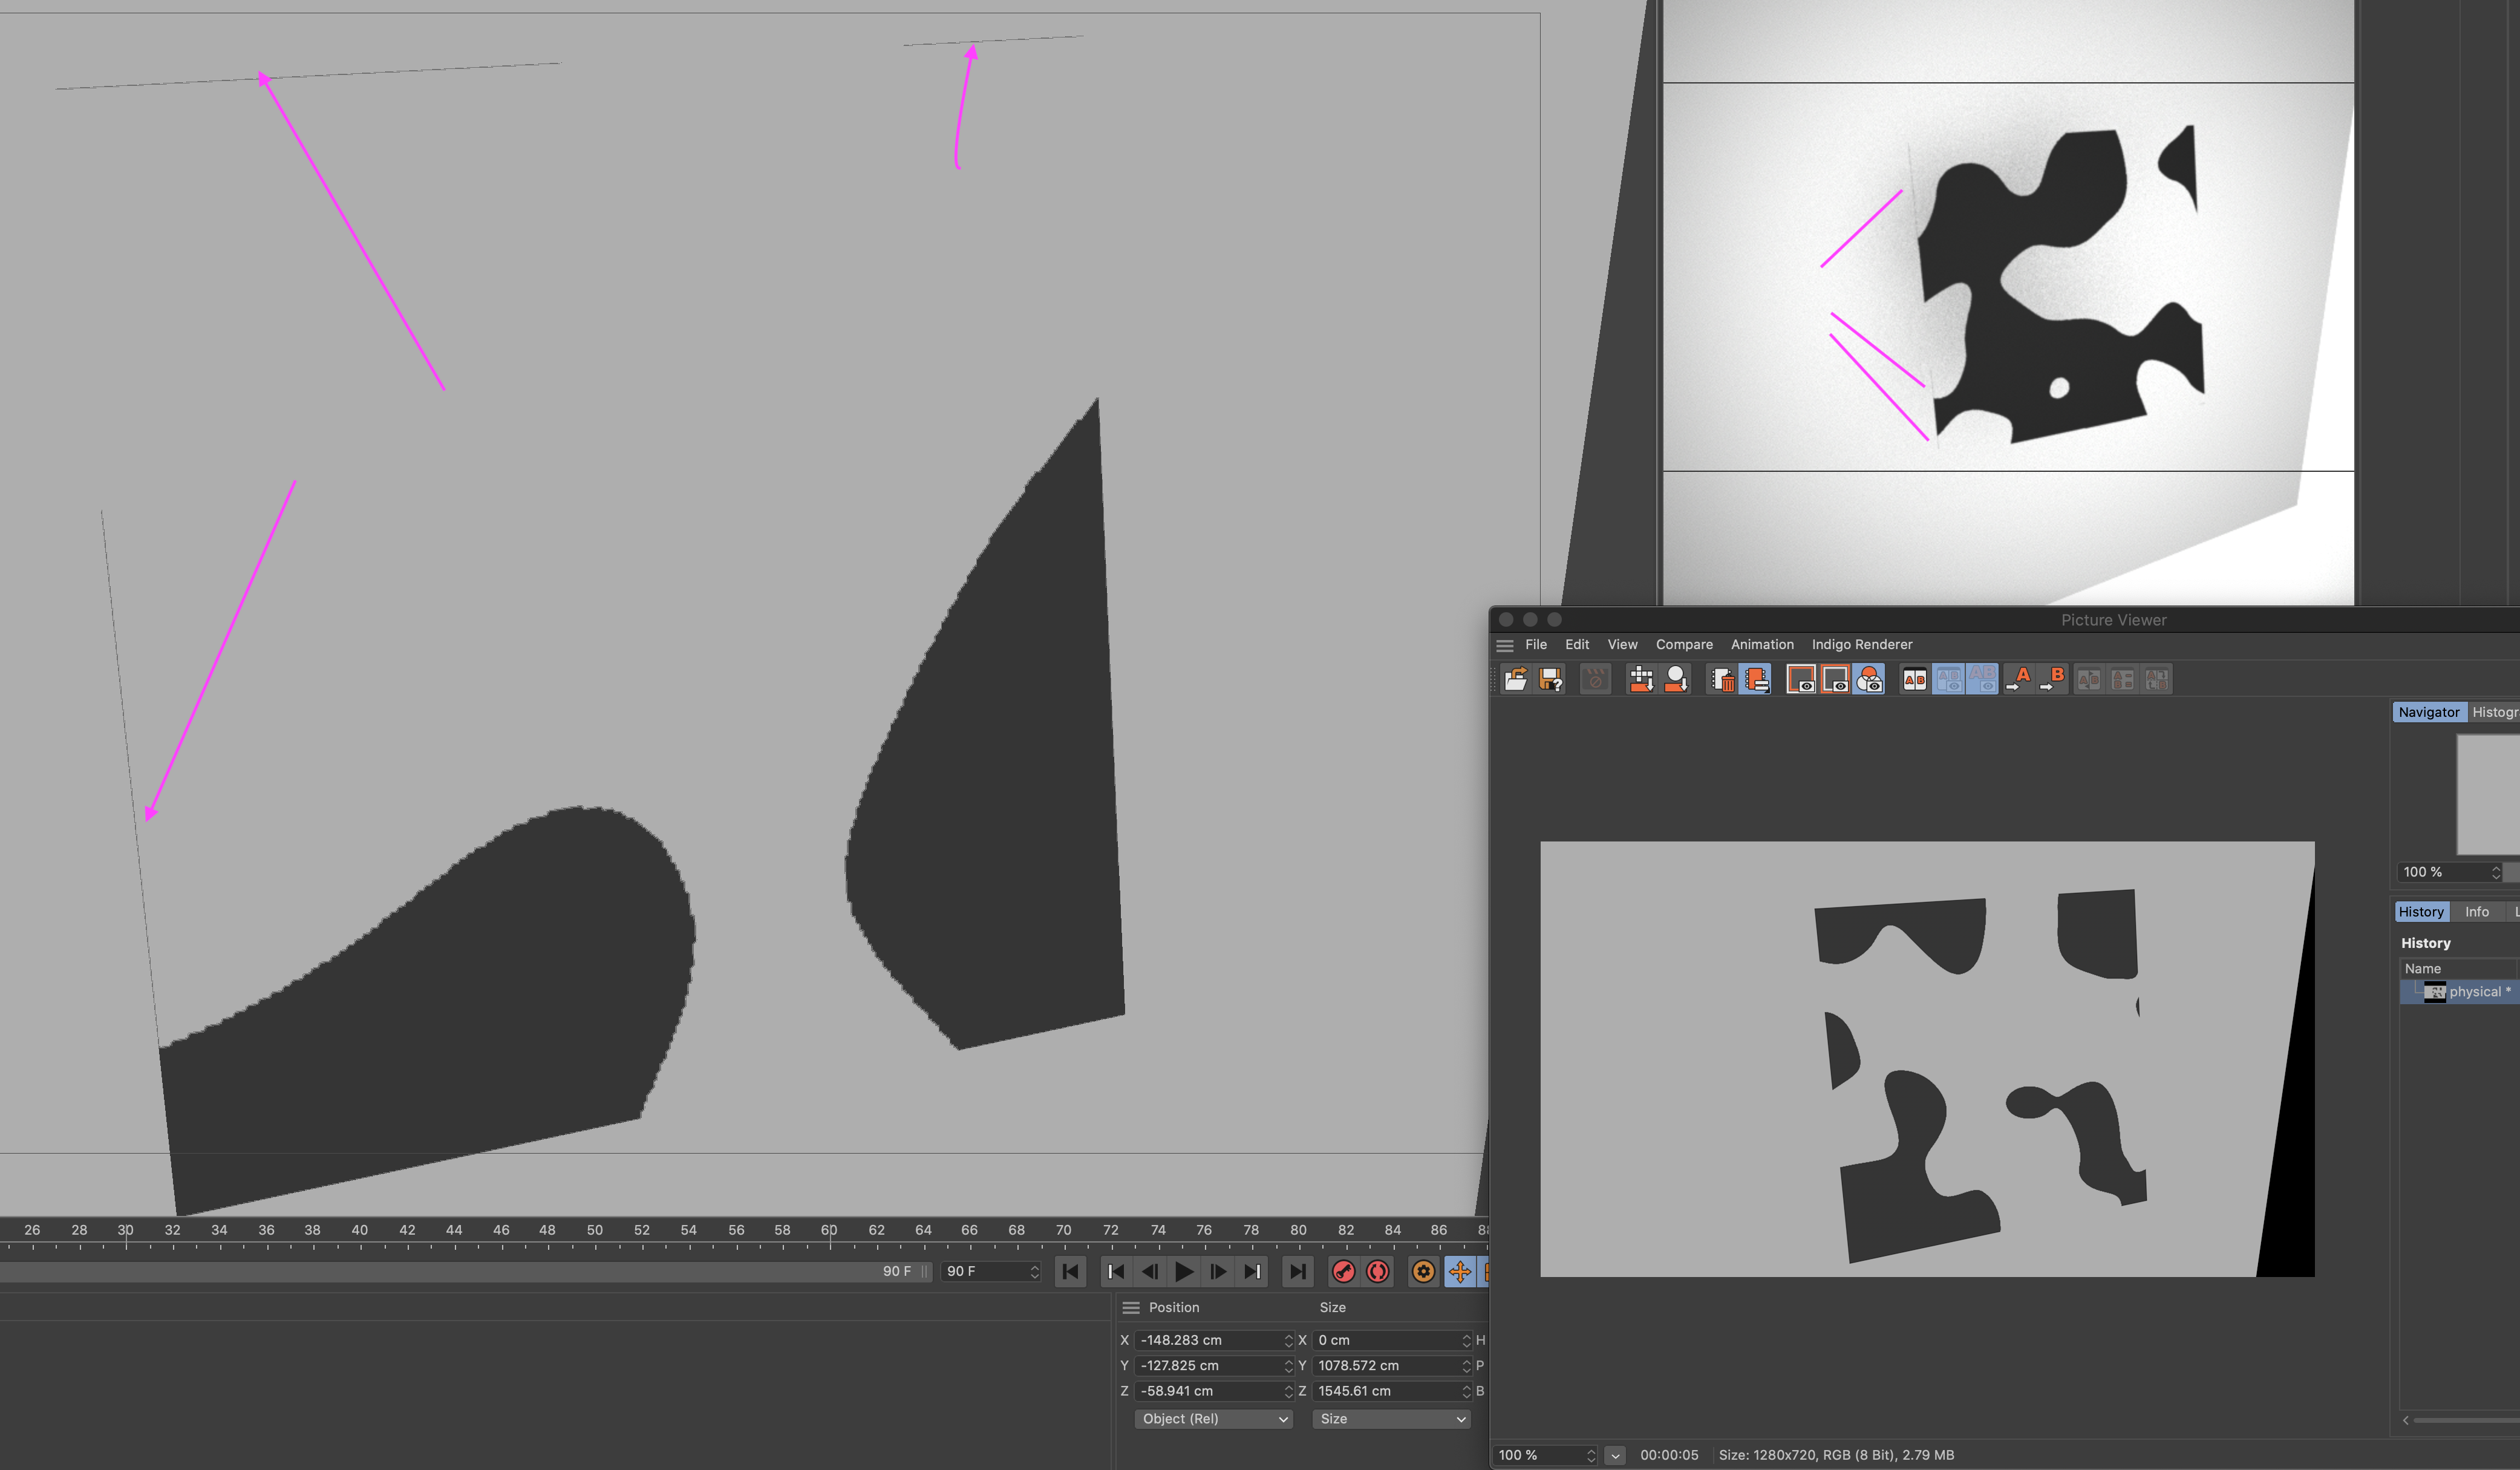Open the Object (Rel) coordinate dropdown
Viewport: 2520px width, 1470px height.
click(x=1213, y=1419)
